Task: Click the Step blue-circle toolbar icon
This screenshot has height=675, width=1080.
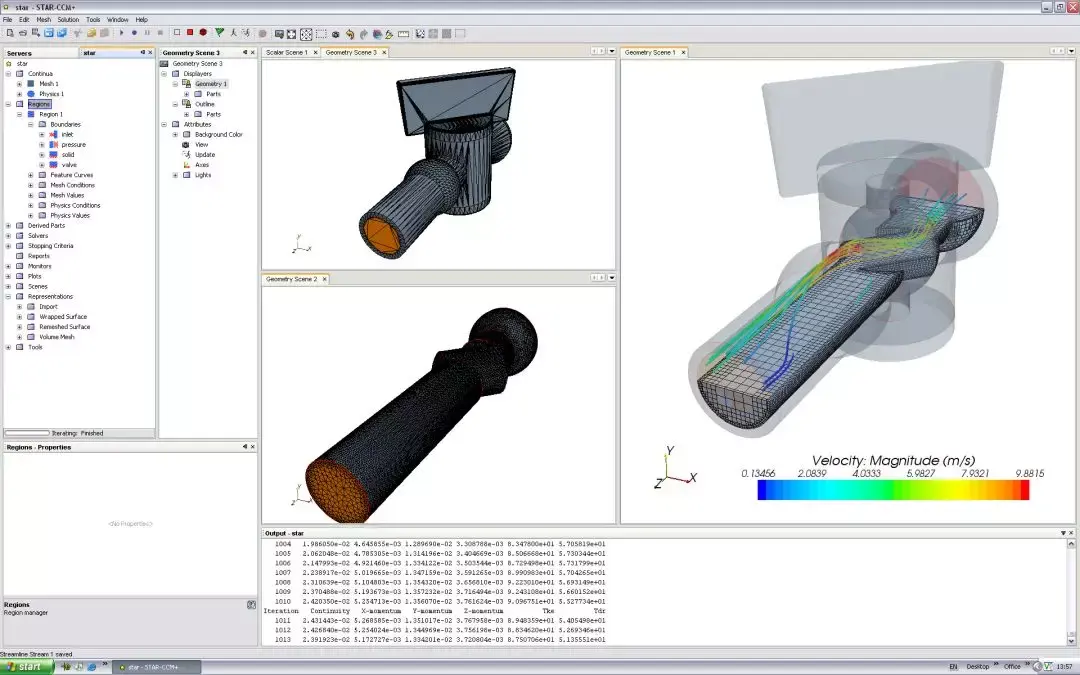Action: tap(134, 32)
